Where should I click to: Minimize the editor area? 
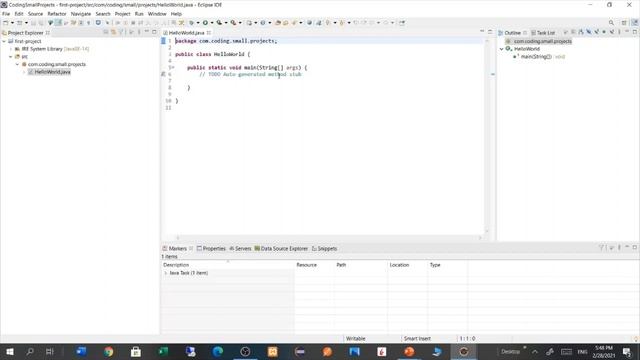482,31
